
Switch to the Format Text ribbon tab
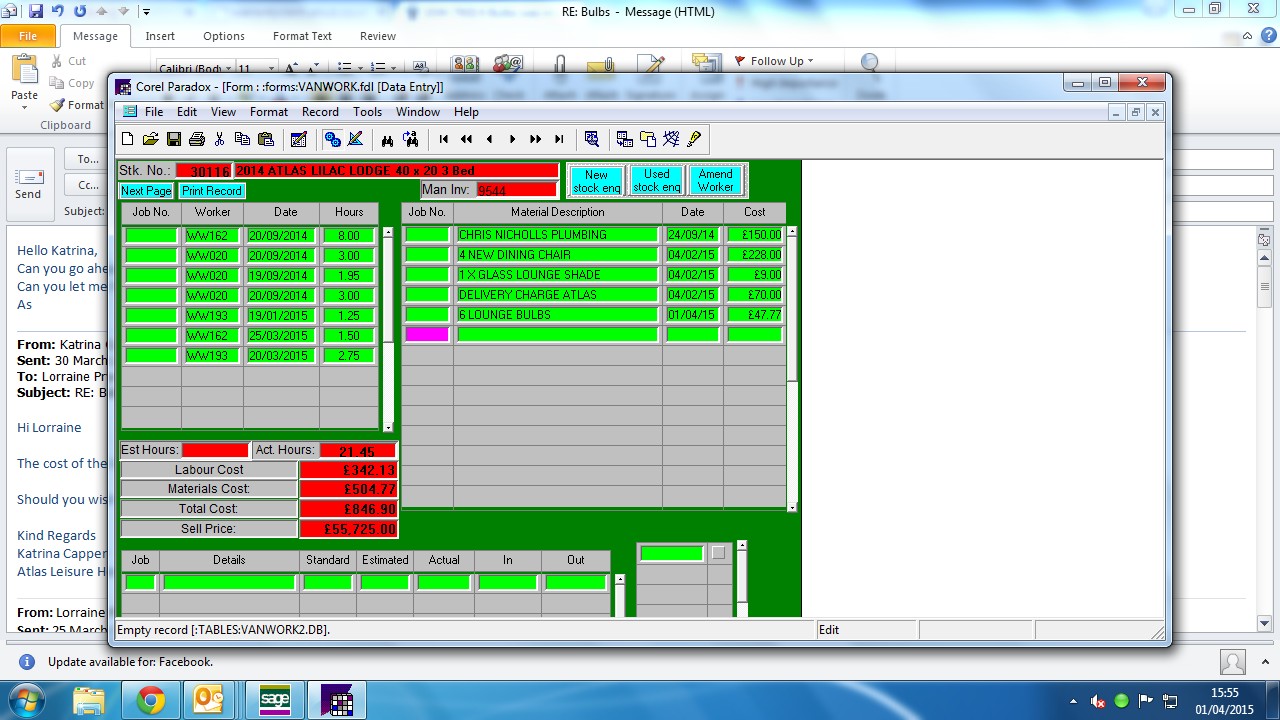point(302,36)
